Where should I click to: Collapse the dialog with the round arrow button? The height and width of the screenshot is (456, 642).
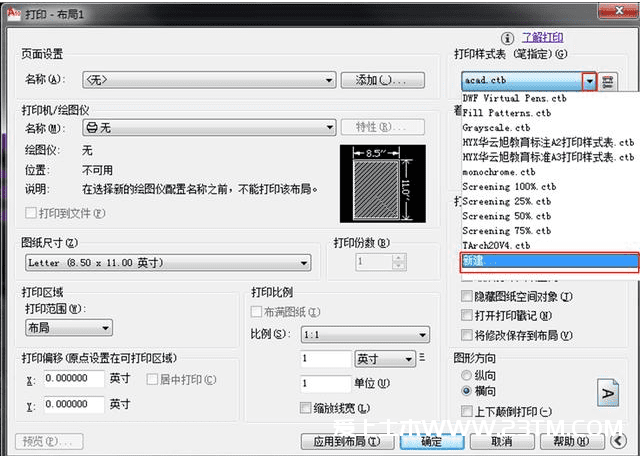[x=619, y=441]
